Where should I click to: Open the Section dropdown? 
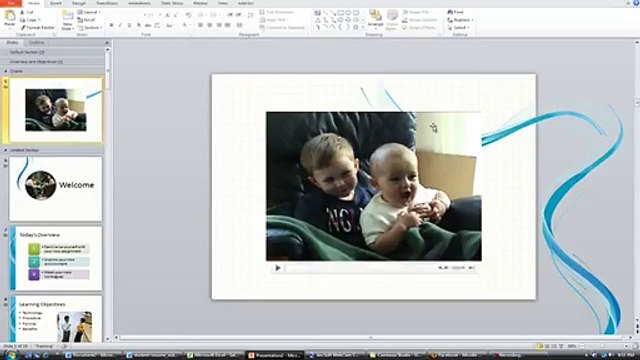pos(90,27)
